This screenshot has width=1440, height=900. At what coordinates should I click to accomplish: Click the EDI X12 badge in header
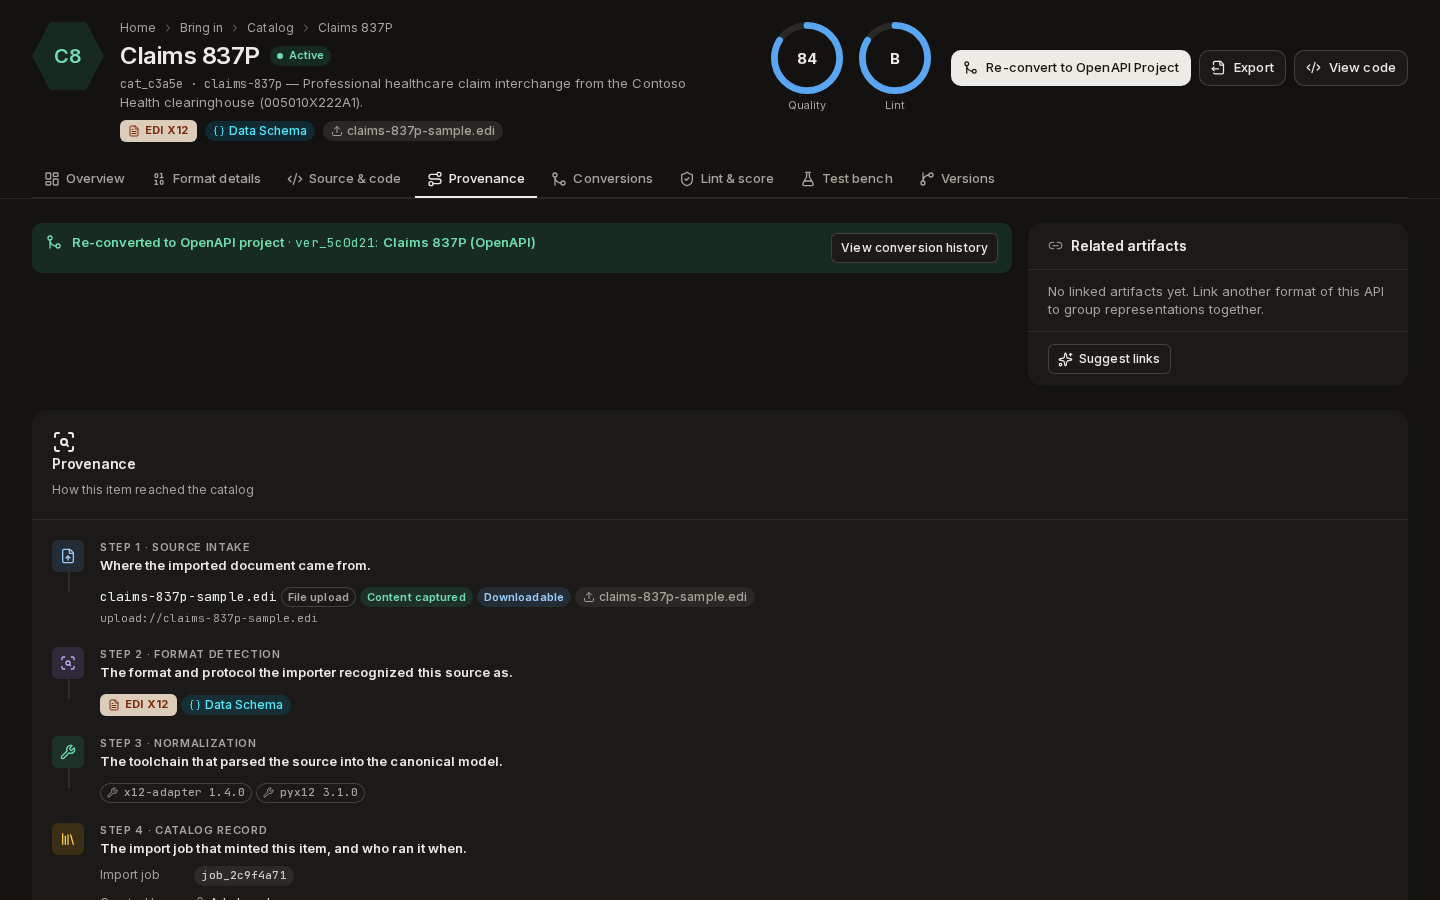[x=158, y=131]
